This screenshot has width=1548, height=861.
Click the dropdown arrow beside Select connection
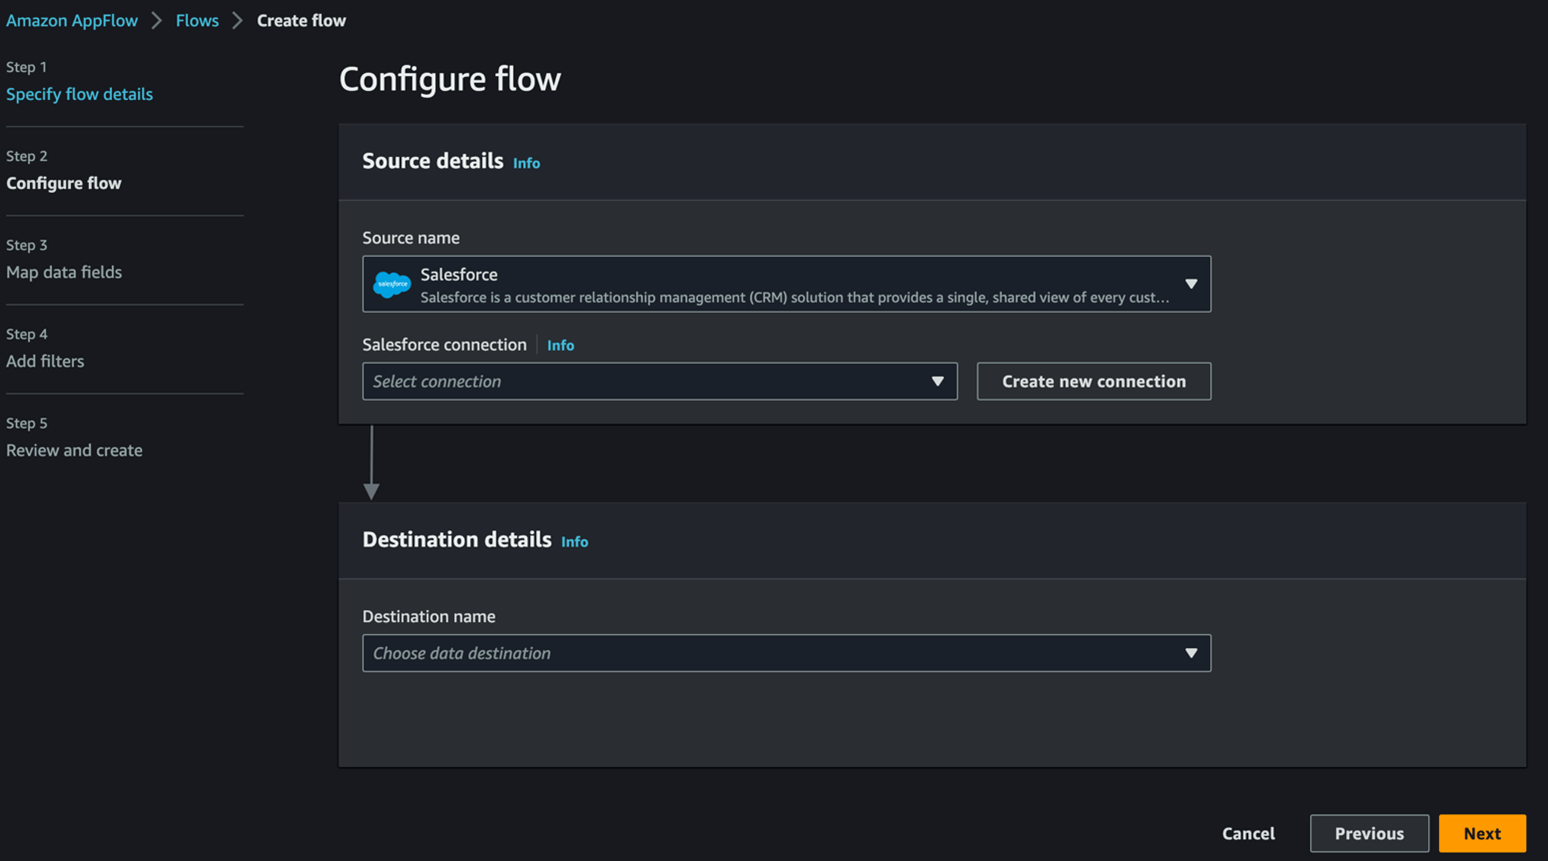coord(937,381)
